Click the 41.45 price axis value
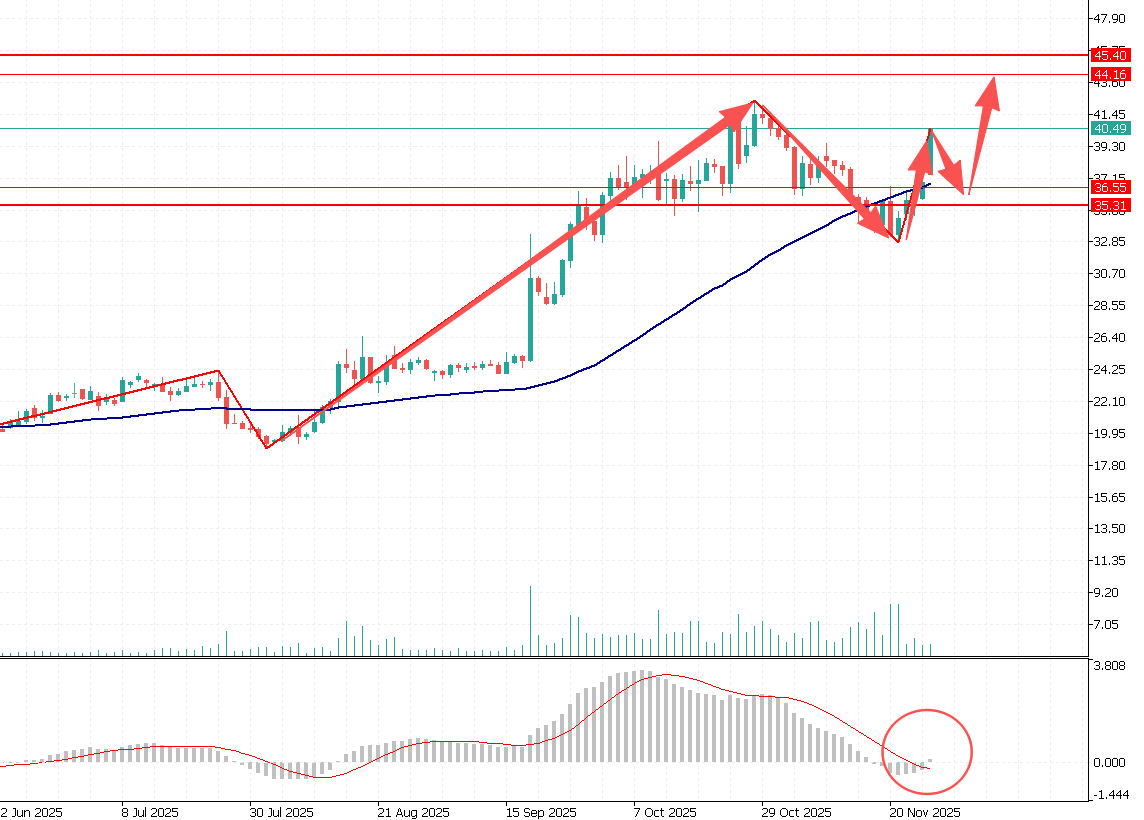Viewport: 1144px width, 820px height. (1110, 115)
